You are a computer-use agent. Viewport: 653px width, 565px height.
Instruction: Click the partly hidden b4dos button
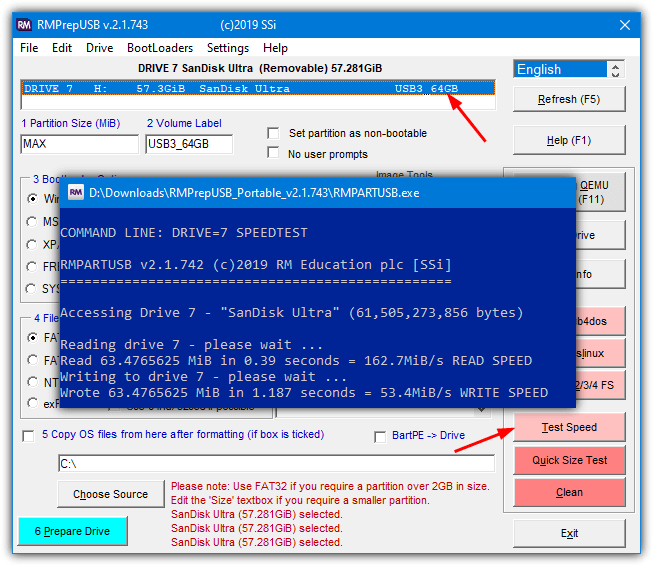point(601,321)
